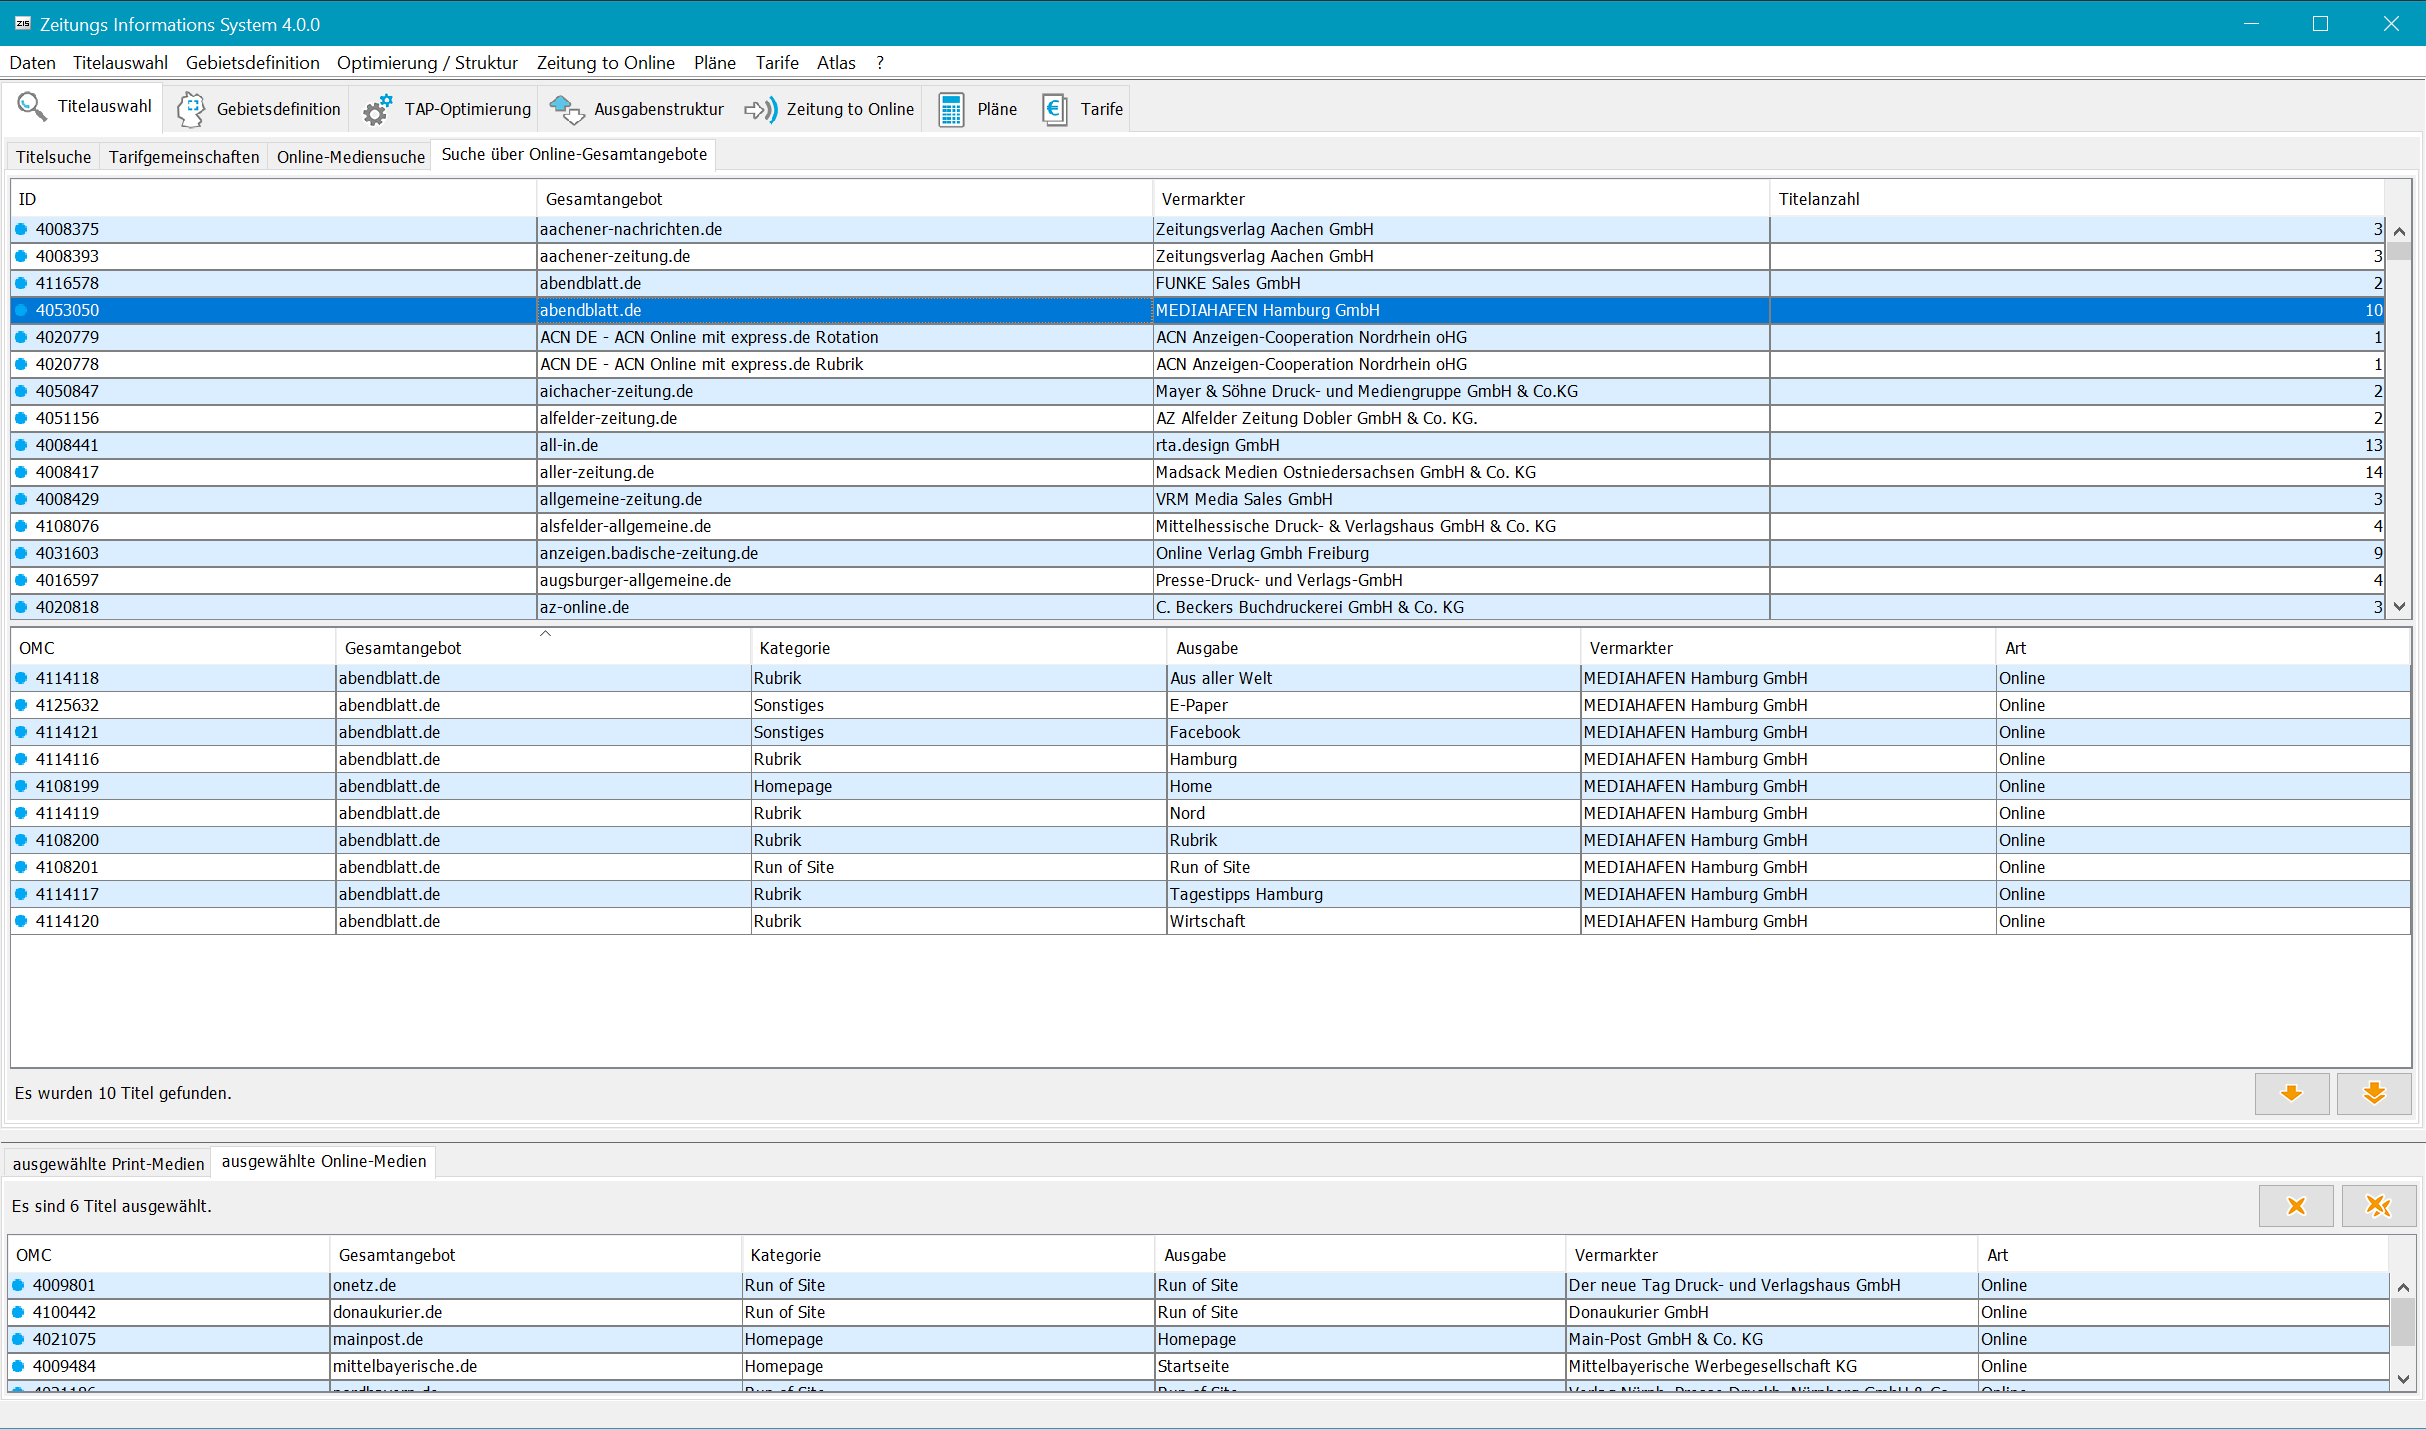
Task: Open the Tarife menu
Action: 777,63
